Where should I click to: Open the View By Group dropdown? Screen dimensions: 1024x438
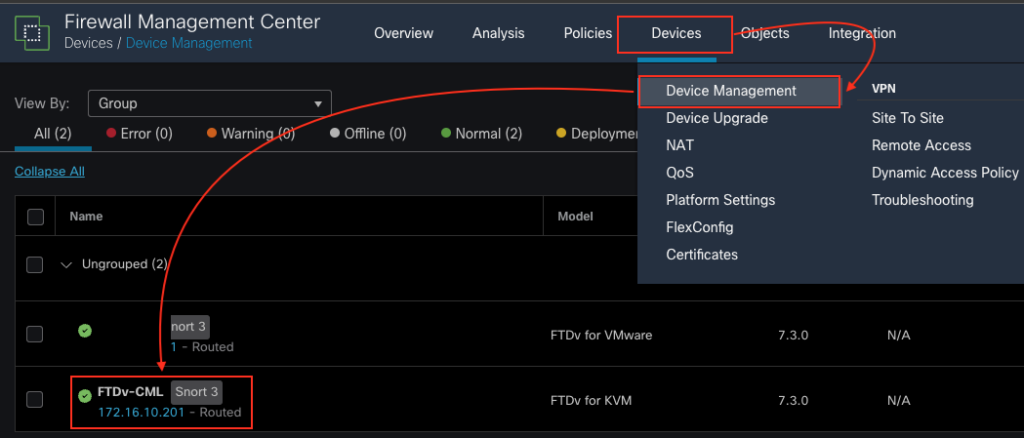coord(209,103)
